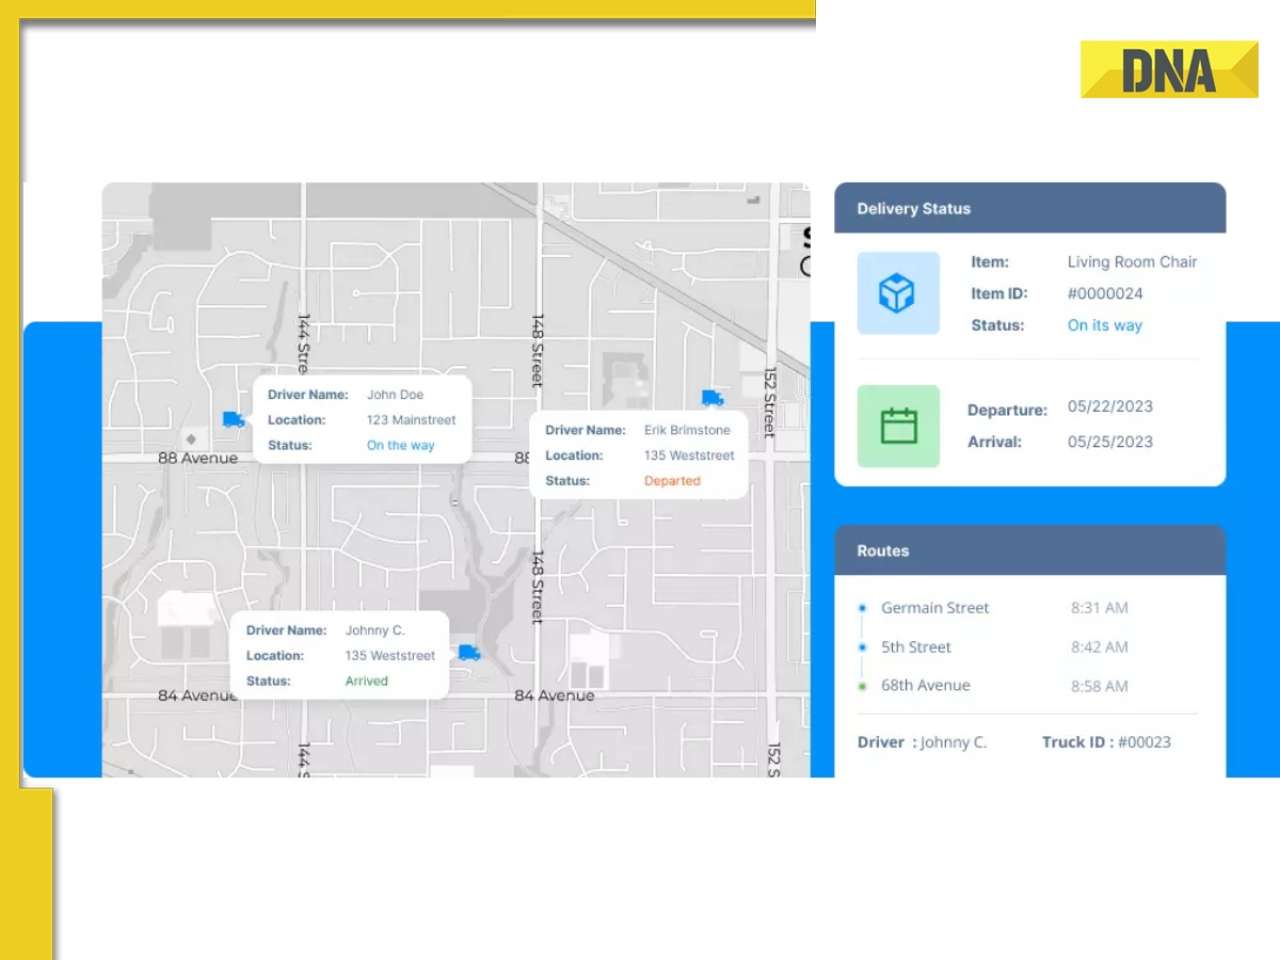Click the 'Departed' status label for Erik Brimstone

click(671, 481)
